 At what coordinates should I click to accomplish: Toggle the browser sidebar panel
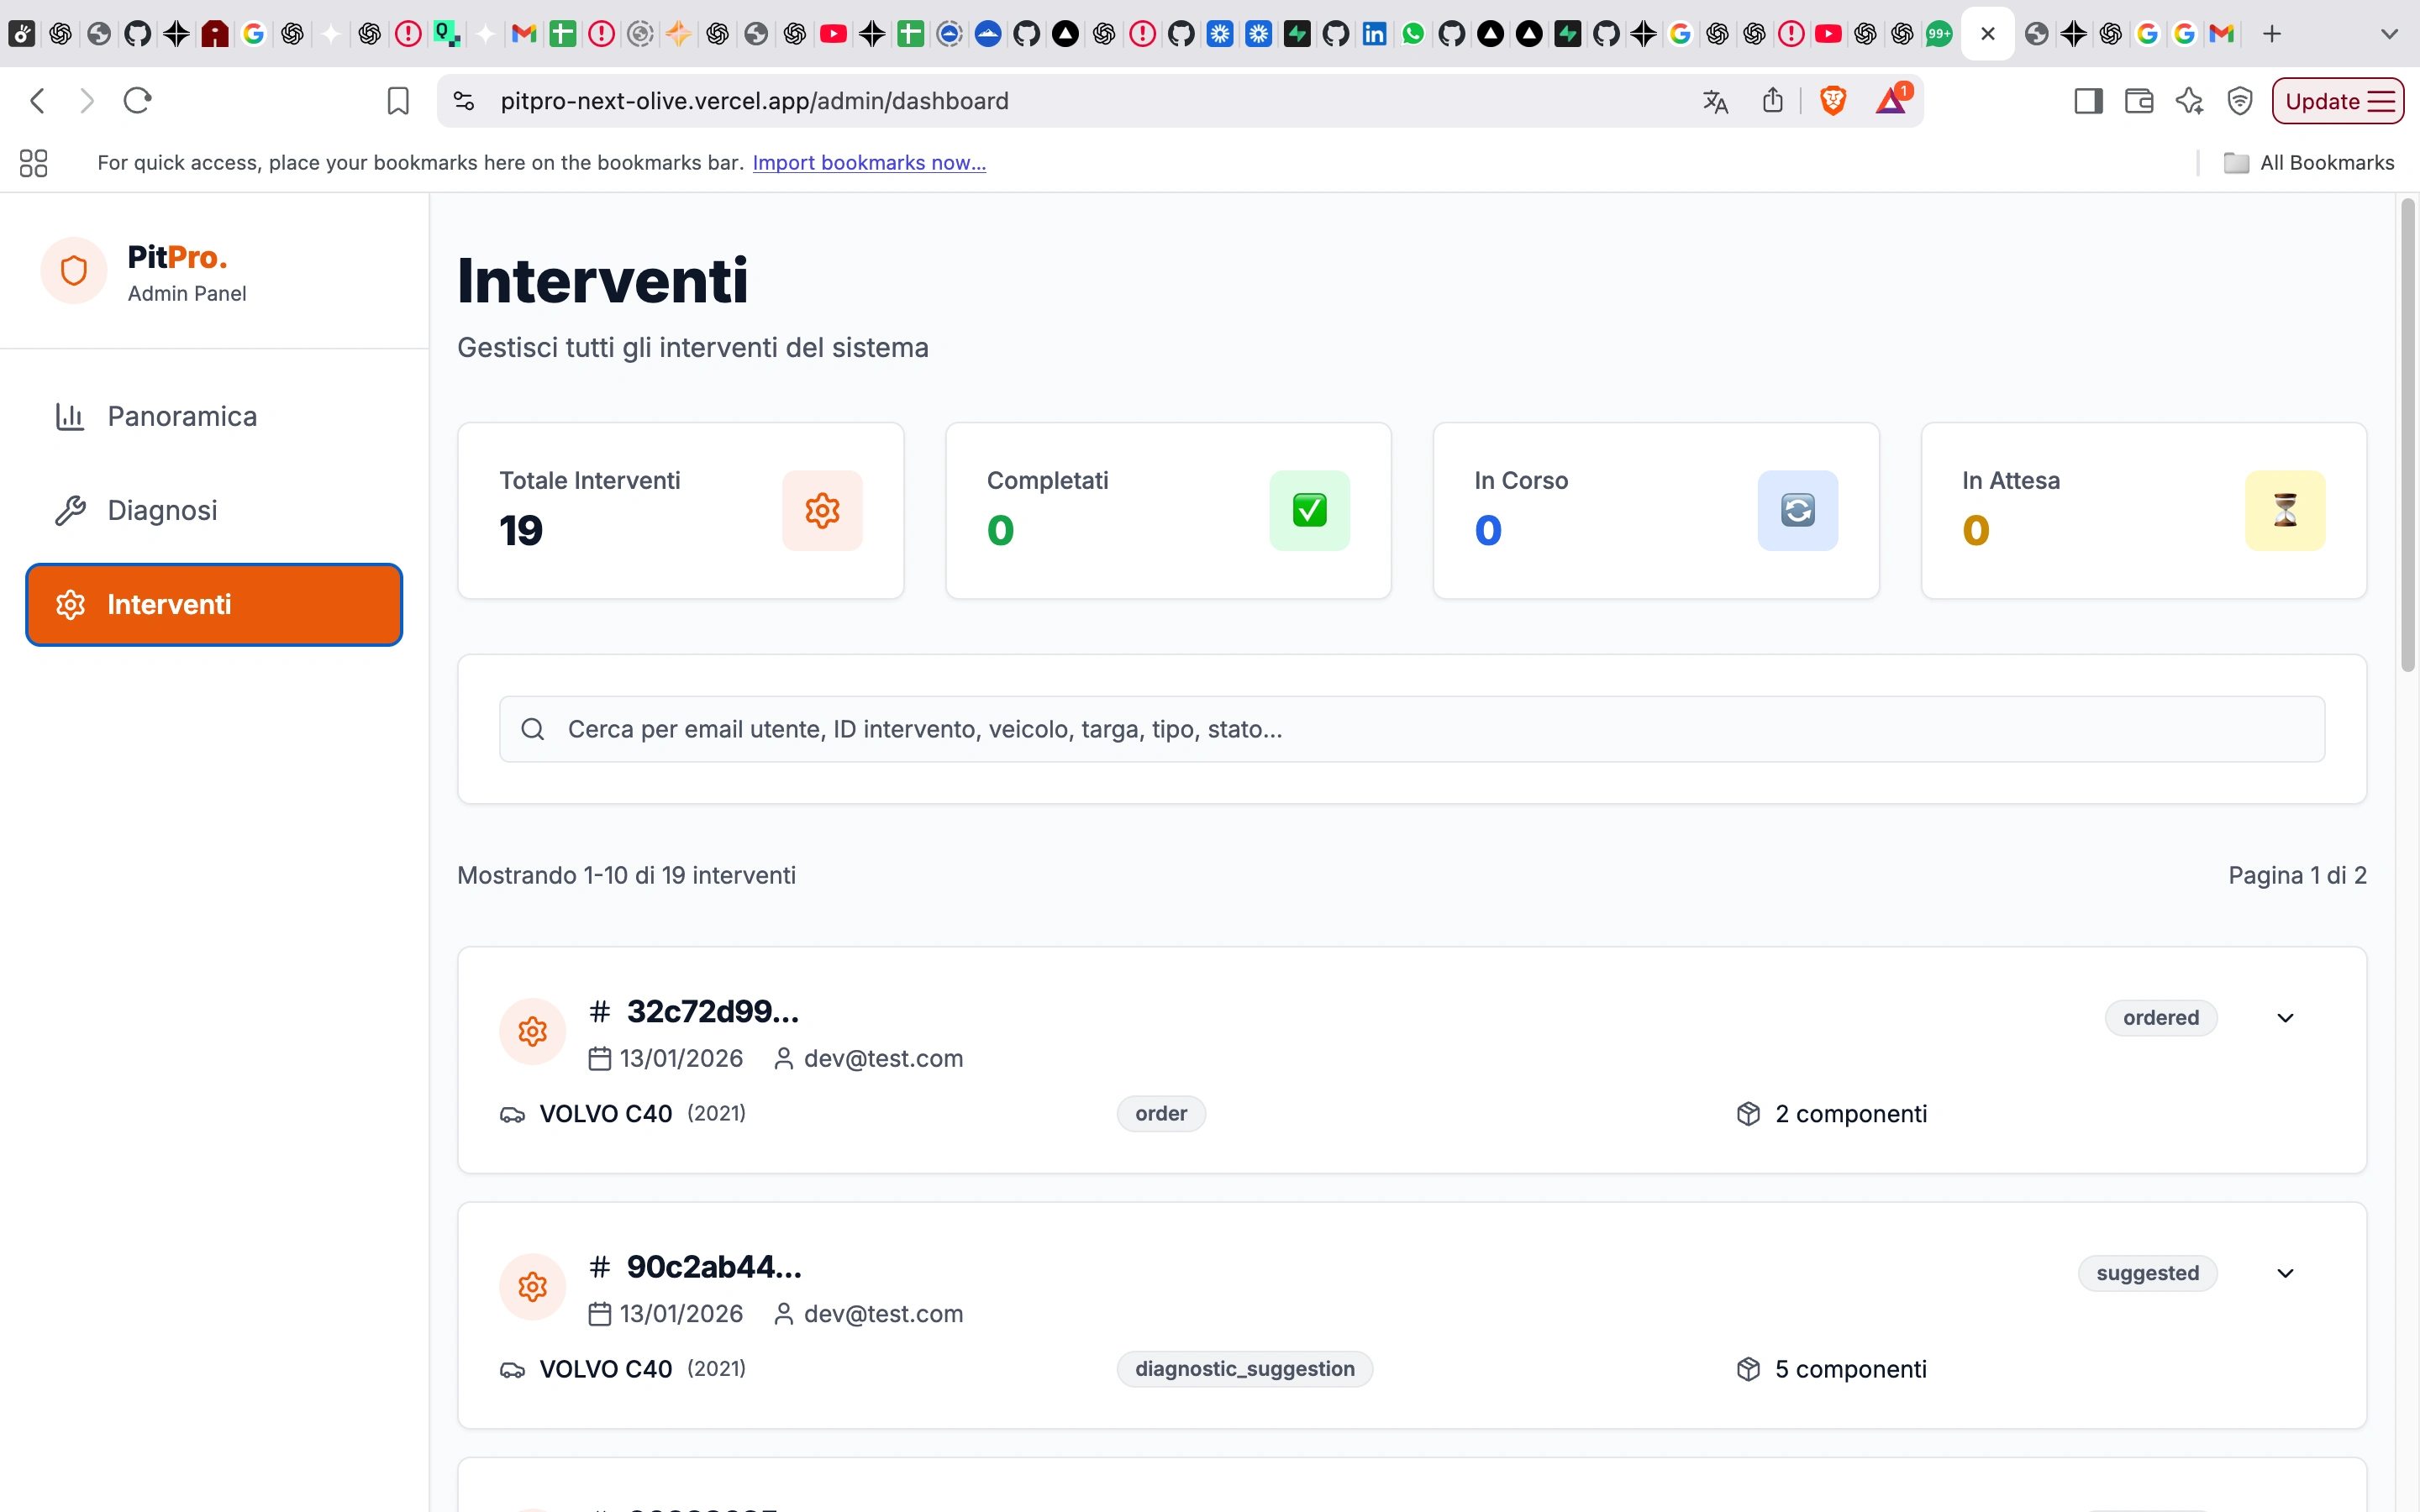(x=2088, y=101)
